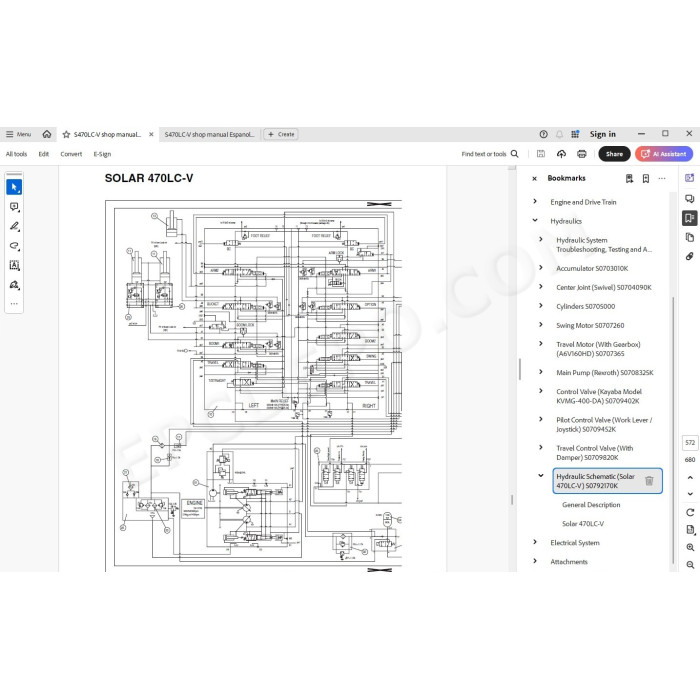
Task: Print the document
Action: 581,154
